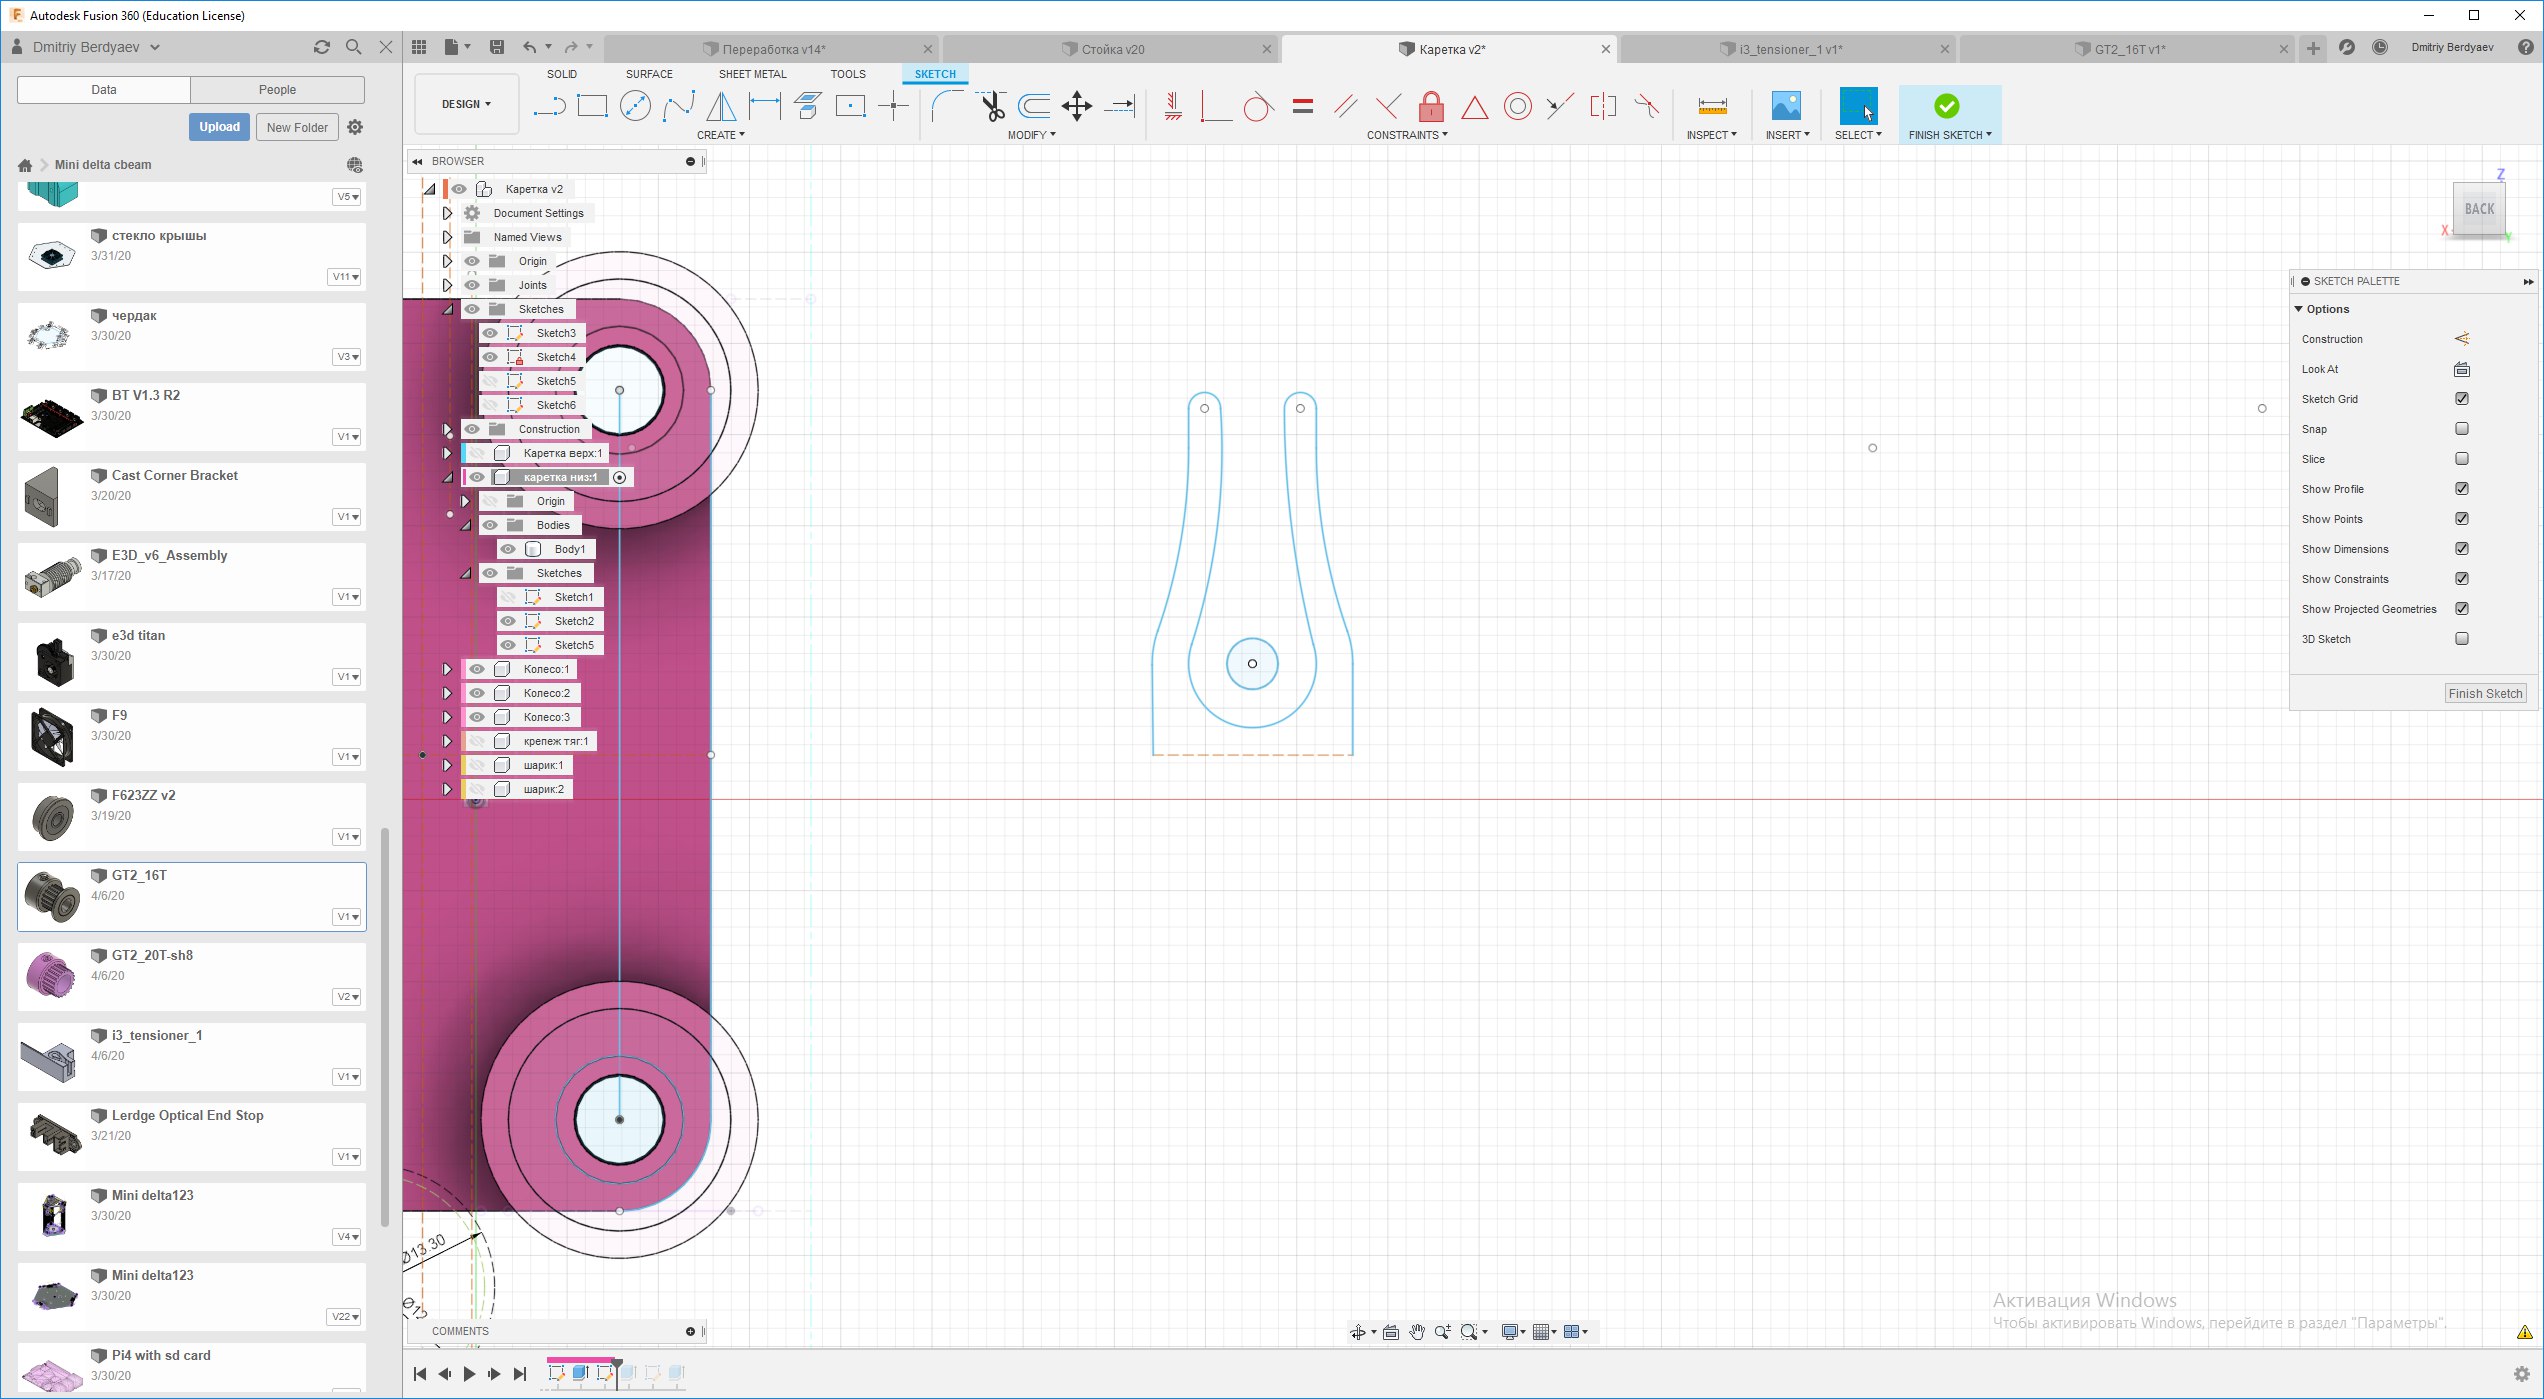Hide the Колесо:1 component with eye icon
Image resolution: width=2544 pixels, height=1399 pixels.
(478, 669)
